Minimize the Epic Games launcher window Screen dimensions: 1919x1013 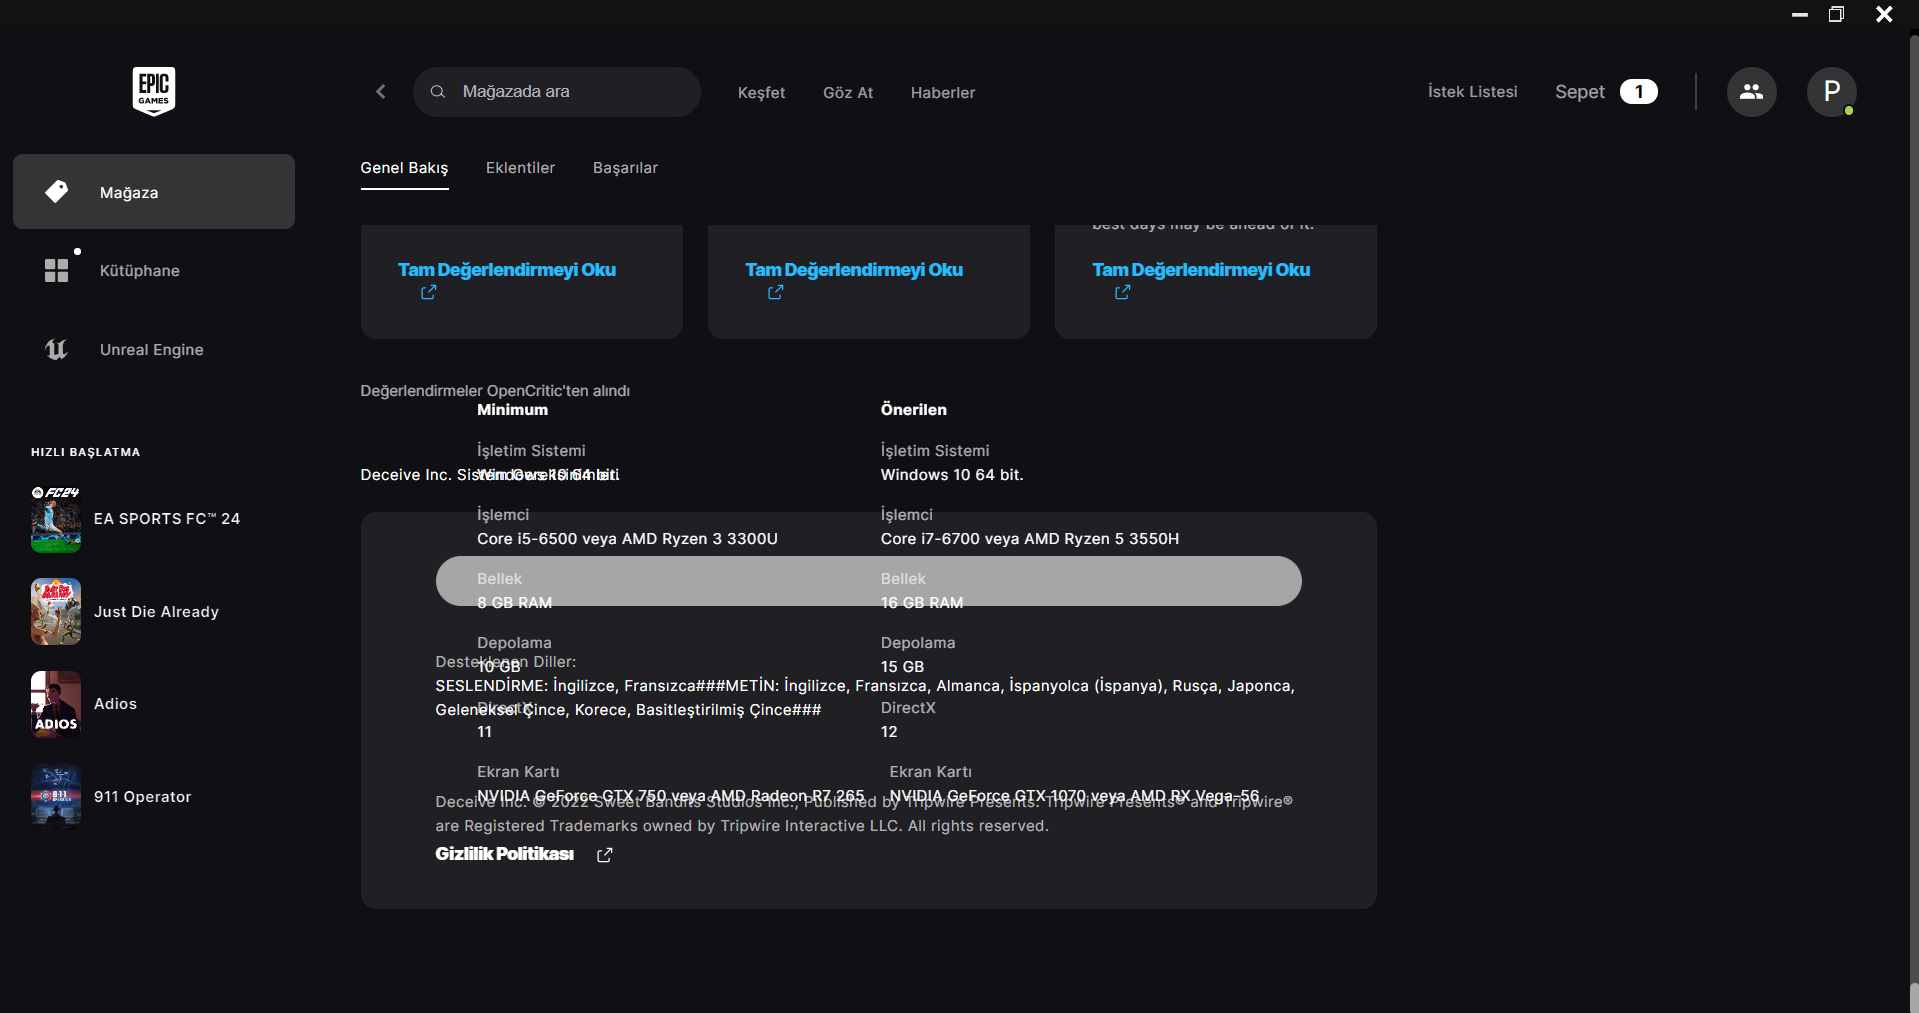tap(1800, 14)
